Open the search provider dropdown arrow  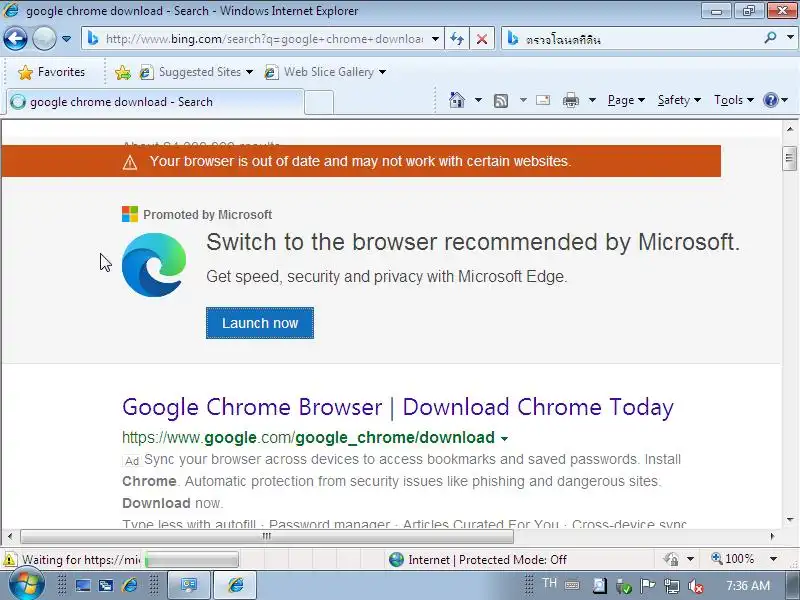[x=790, y=38]
